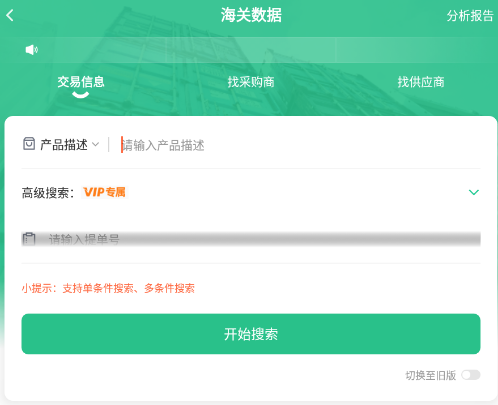Select the 交易信息 tab

point(81,82)
